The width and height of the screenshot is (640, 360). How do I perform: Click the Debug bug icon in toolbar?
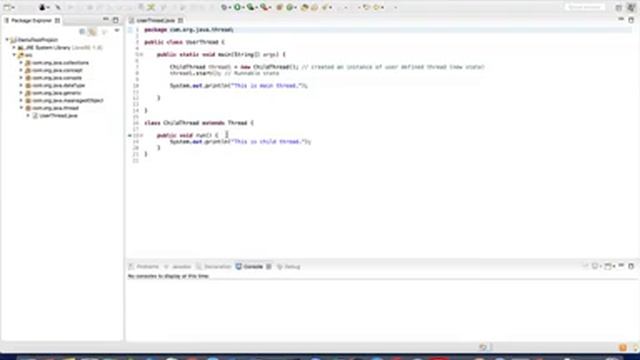[x=224, y=7]
